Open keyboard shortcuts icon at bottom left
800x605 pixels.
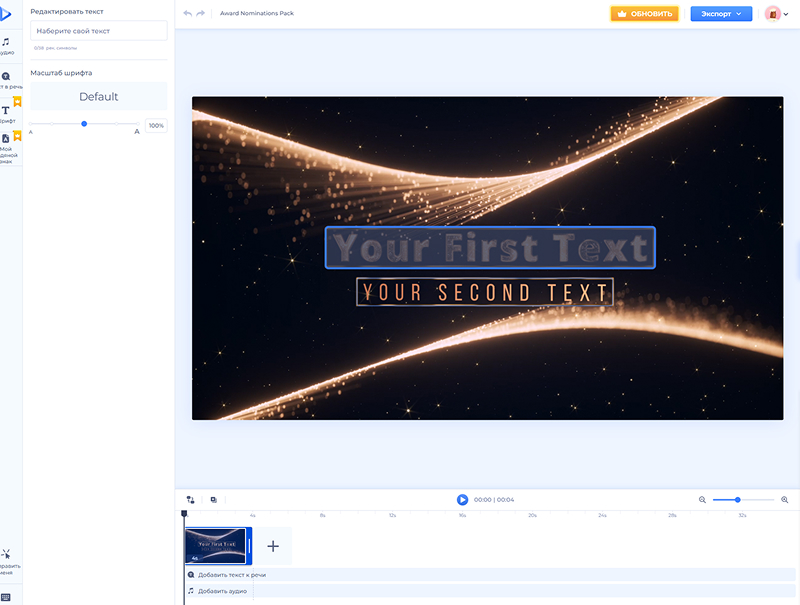click(6, 597)
